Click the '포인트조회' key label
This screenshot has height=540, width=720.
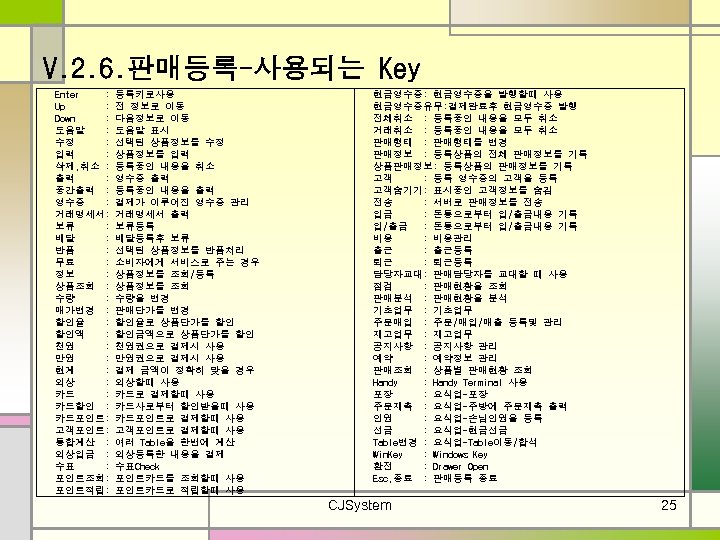coord(79,478)
